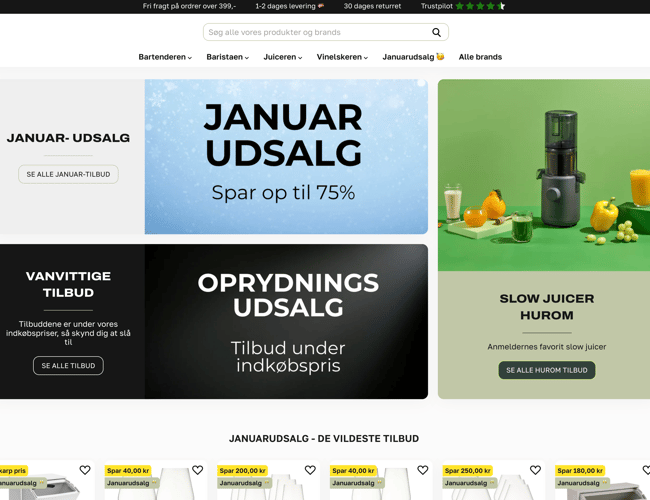
Task: Open the Trustpilot star rating
Action: pyautogui.click(x=480, y=6)
